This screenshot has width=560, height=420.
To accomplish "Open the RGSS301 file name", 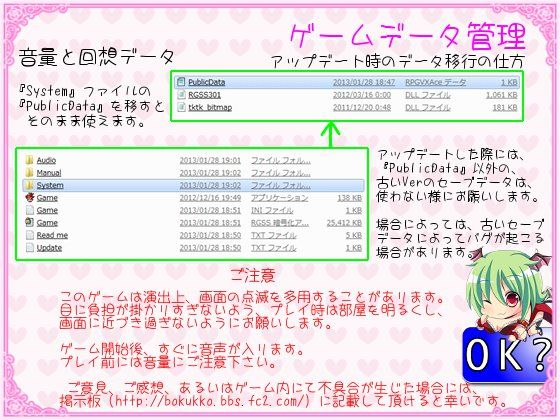I will [205, 95].
